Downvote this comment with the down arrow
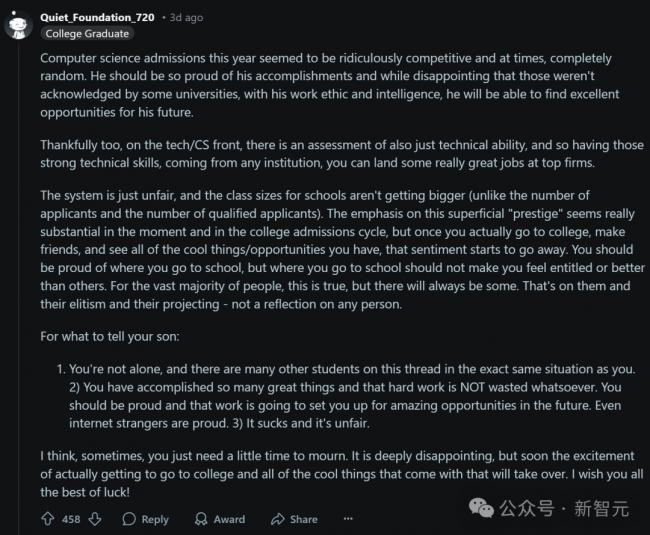 (95, 519)
